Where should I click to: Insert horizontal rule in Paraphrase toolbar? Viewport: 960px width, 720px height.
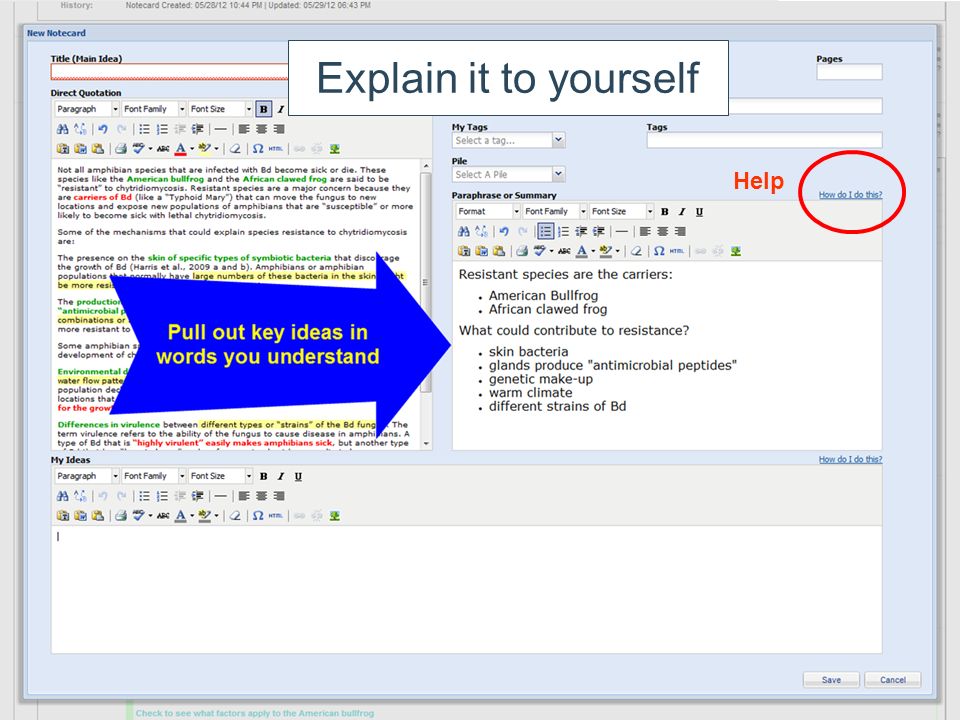tap(621, 231)
